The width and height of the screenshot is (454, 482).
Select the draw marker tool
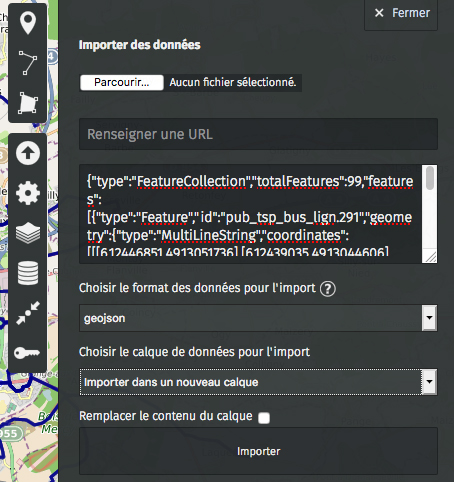(x=28, y=23)
